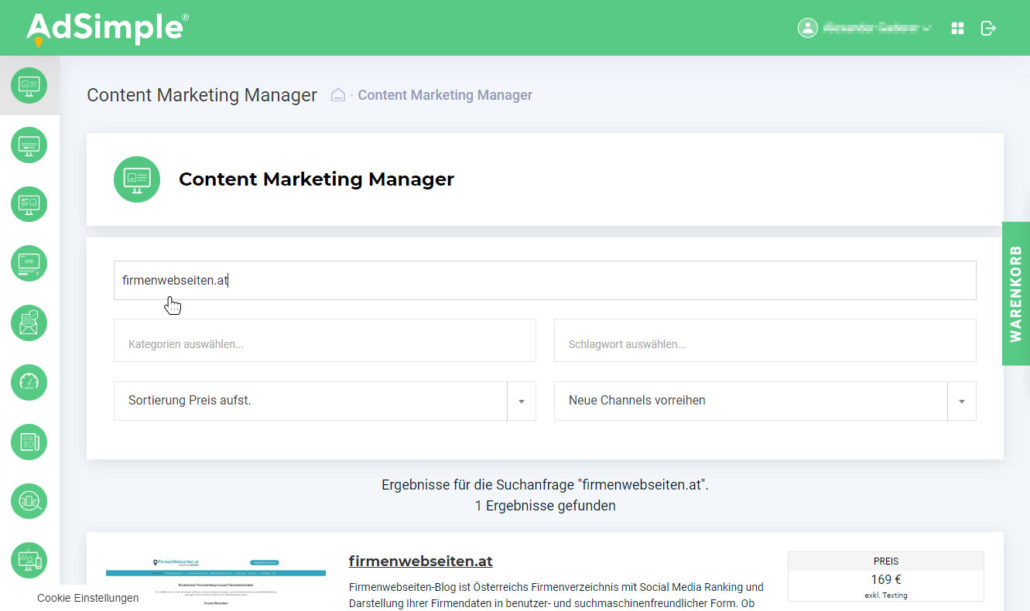Select the magnifier globe search icon in sidebar
Screen dimensions: 1030x611
click(x=29, y=501)
